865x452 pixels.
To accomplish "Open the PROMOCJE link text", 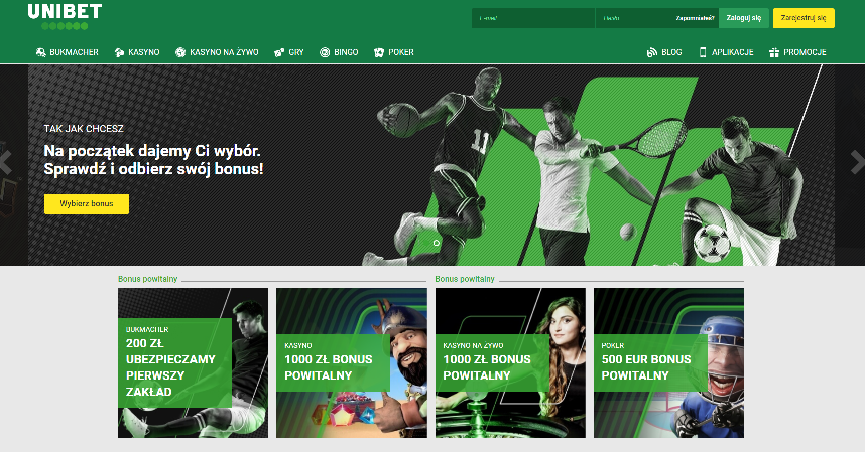I will [x=805, y=52].
